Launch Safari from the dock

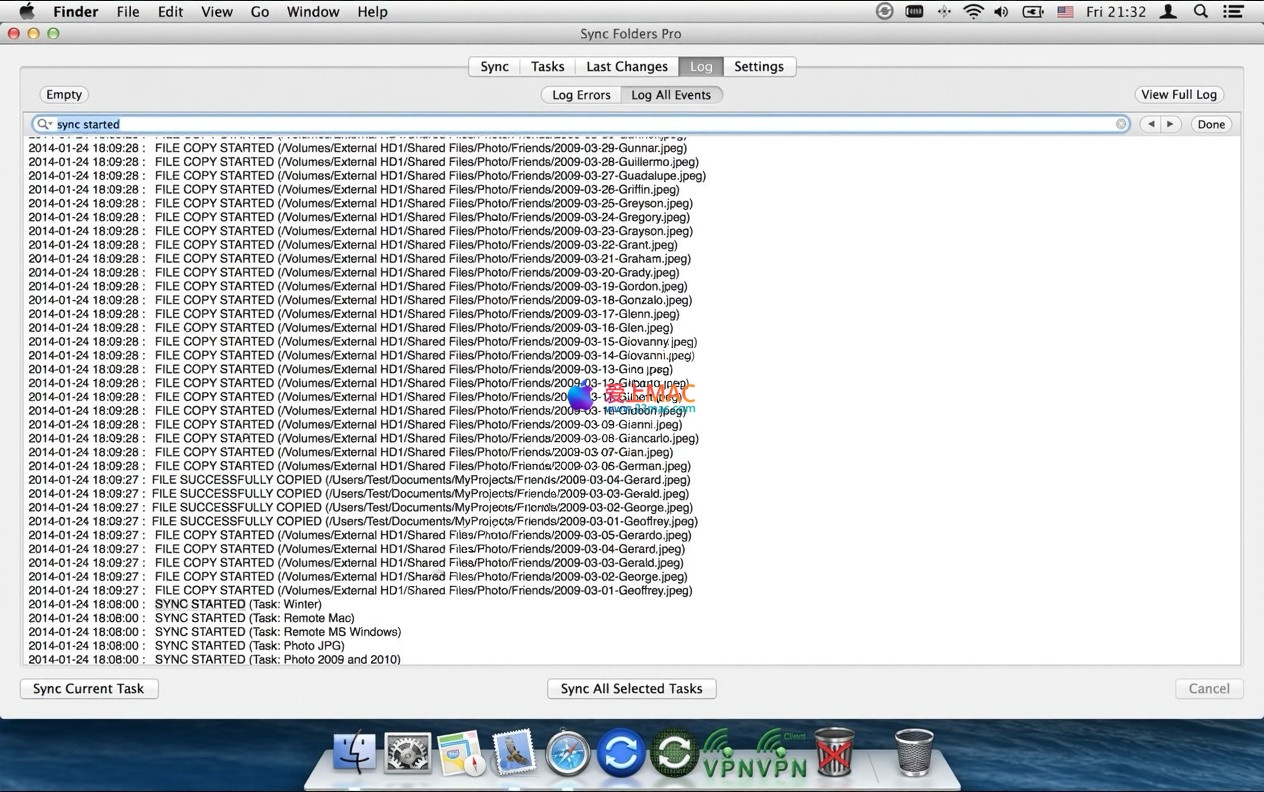tap(568, 753)
